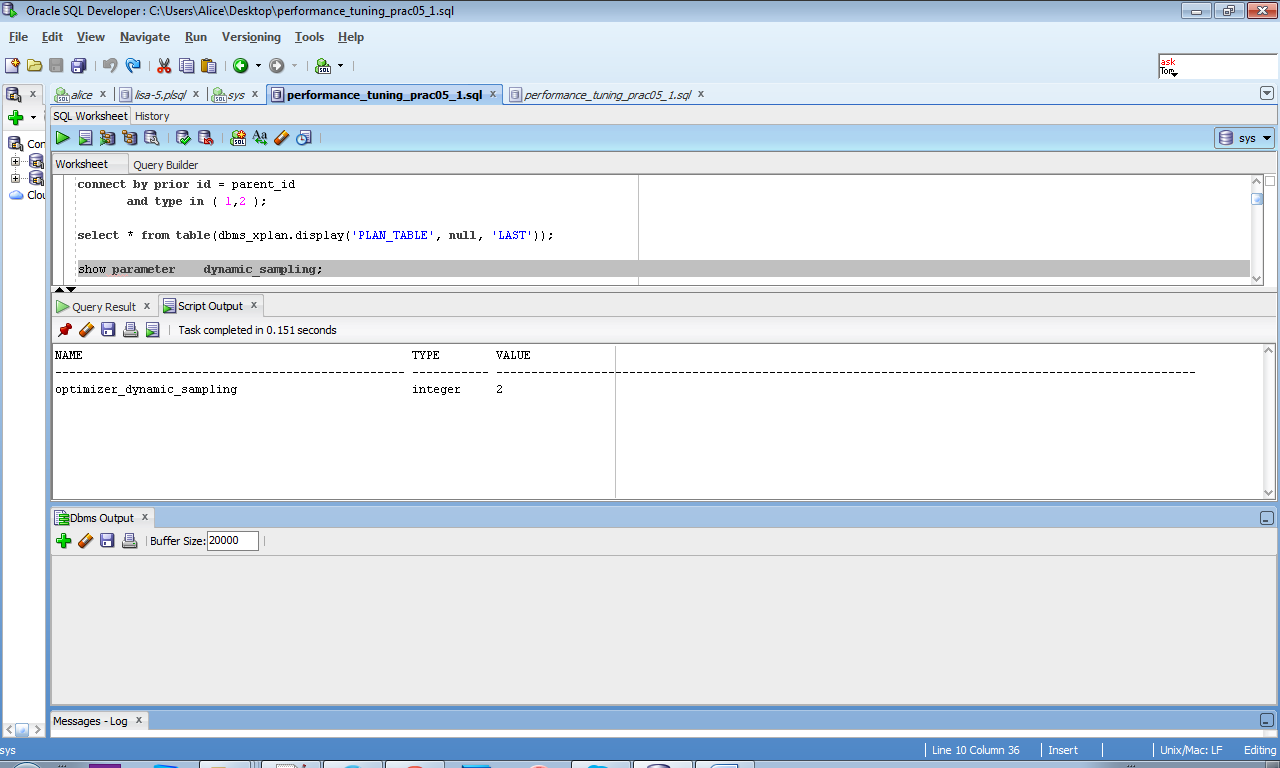Image resolution: width=1280 pixels, height=768 pixels.
Task: Open the Navigate menu
Action: tap(145, 37)
